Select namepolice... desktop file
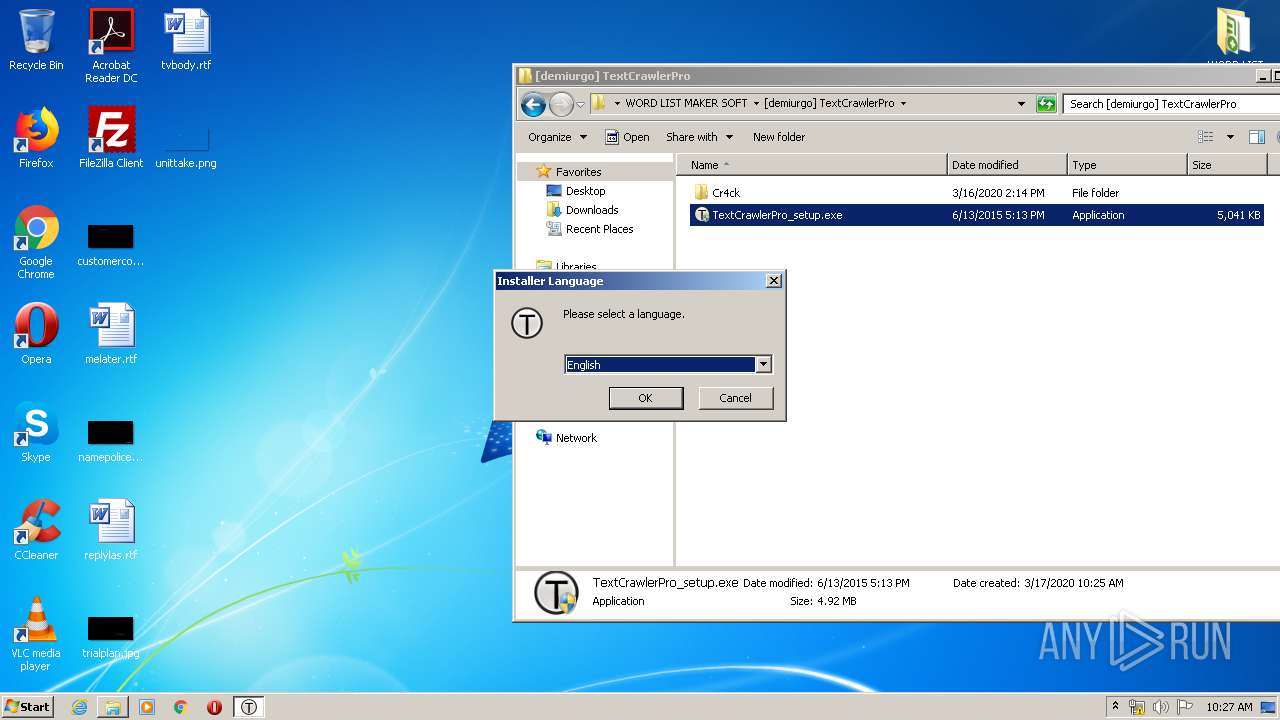1280x720 pixels. [111, 441]
